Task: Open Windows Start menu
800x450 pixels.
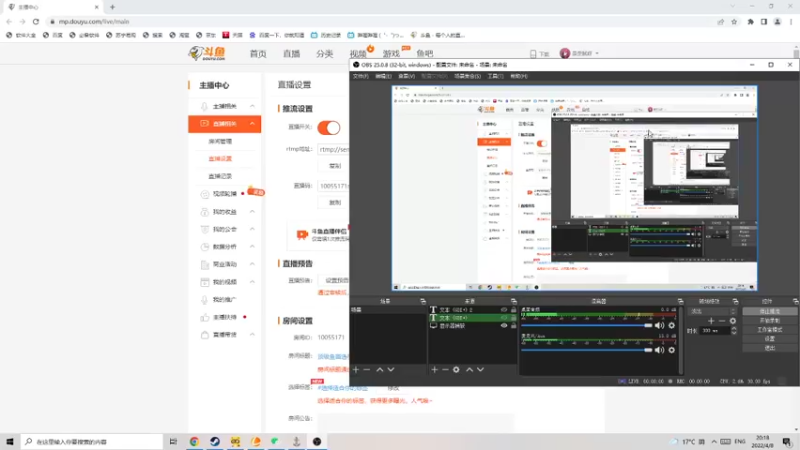Action: (10, 441)
